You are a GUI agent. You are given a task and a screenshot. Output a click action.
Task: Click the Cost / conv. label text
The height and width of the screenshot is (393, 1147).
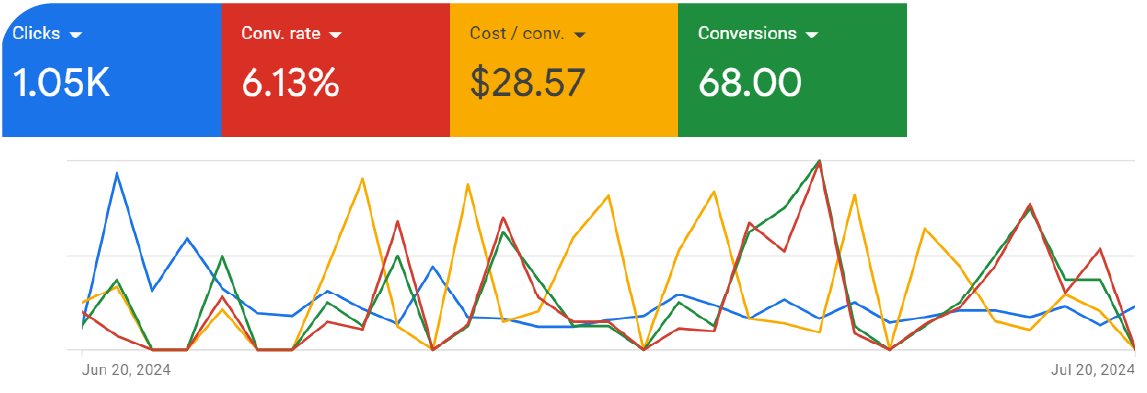point(517,34)
